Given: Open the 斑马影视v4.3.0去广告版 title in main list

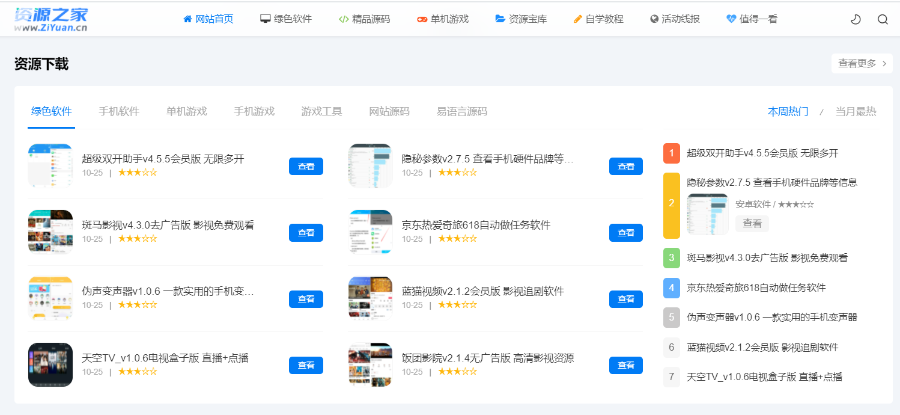Looking at the screenshot, I should [168, 225].
